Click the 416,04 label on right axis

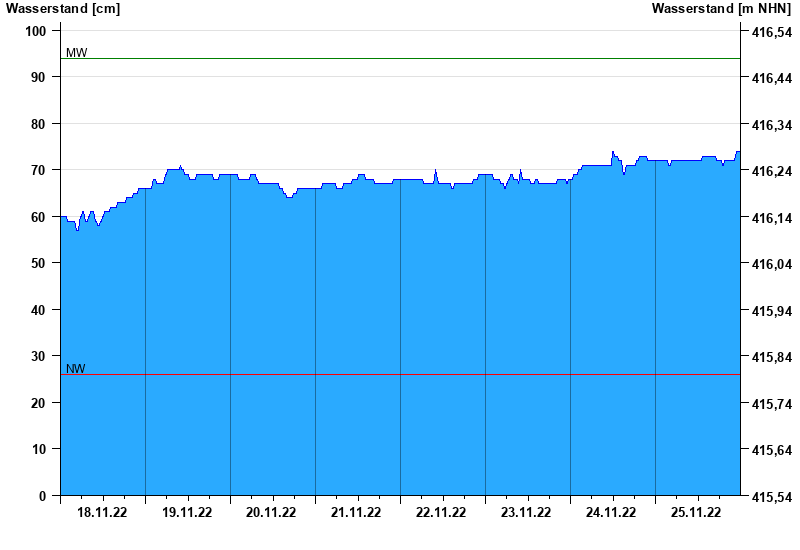772,264
